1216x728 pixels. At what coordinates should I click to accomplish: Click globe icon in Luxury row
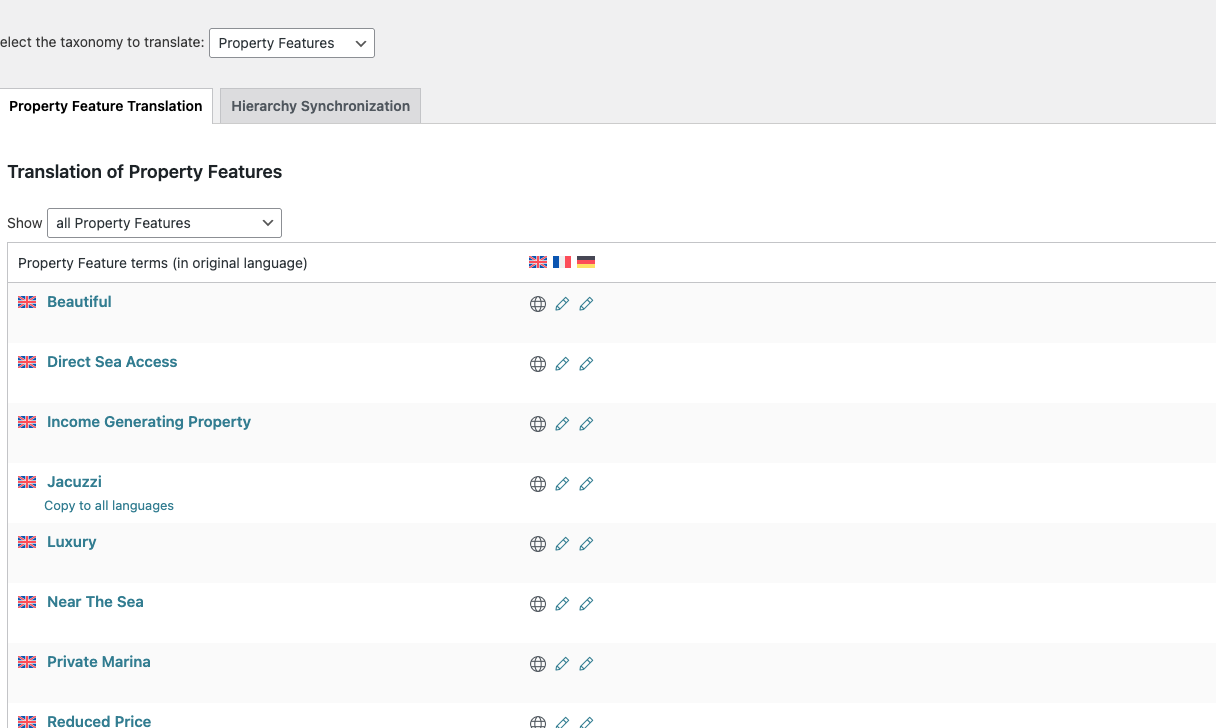tap(538, 544)
